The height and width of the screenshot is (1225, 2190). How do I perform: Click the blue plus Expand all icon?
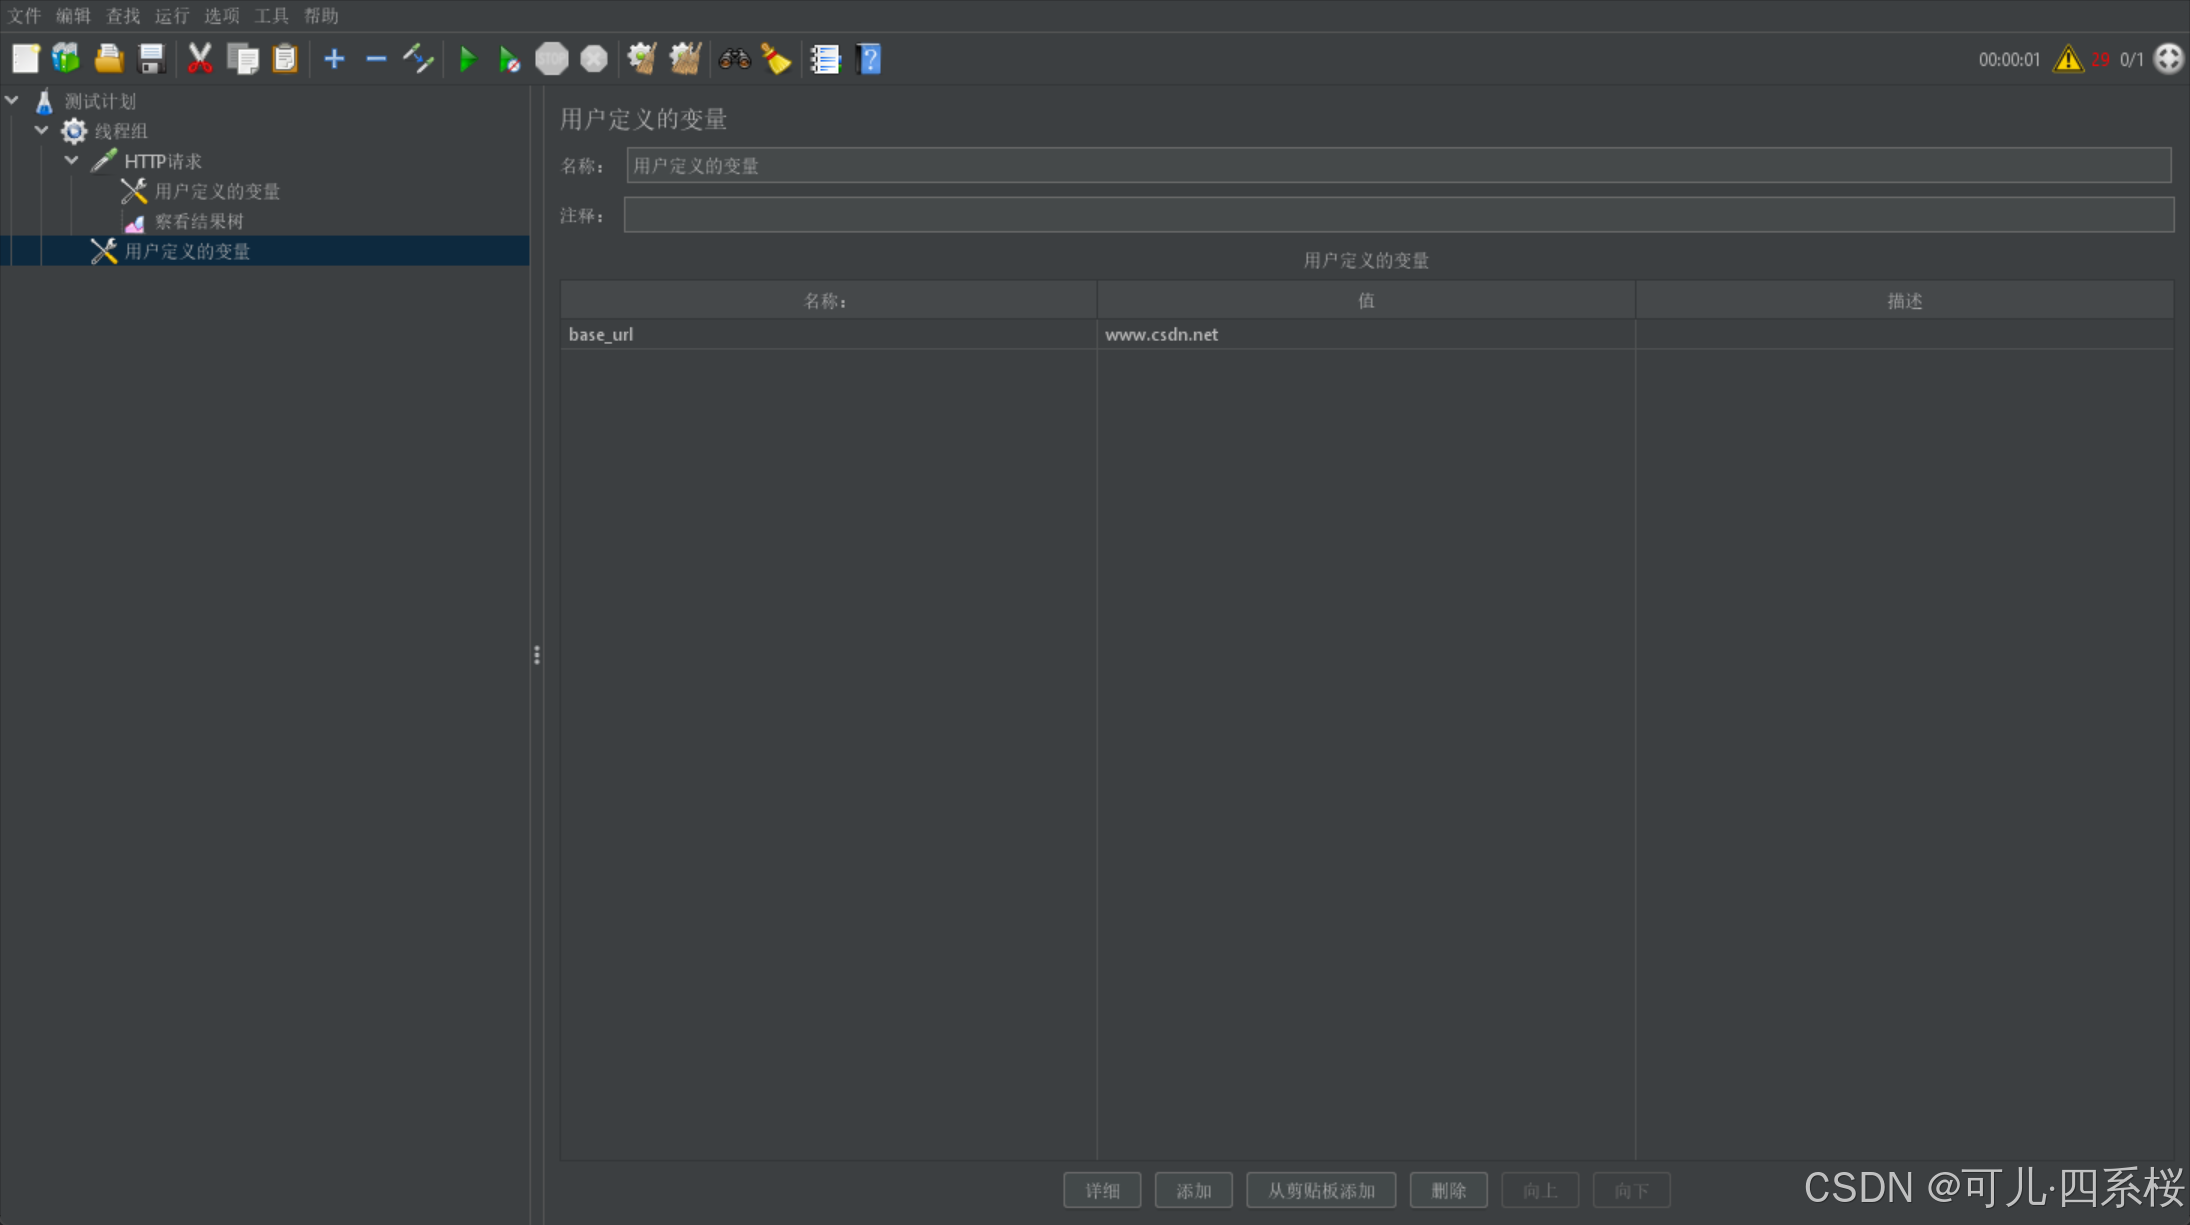334,60
